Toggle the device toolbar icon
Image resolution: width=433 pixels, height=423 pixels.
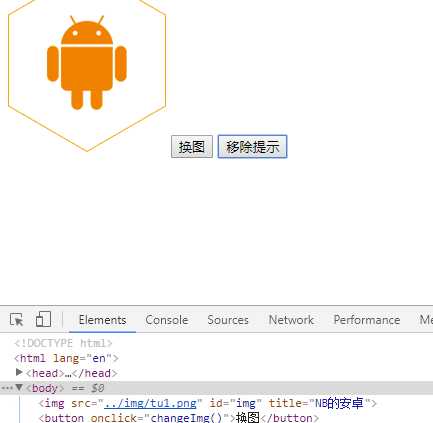43,319
